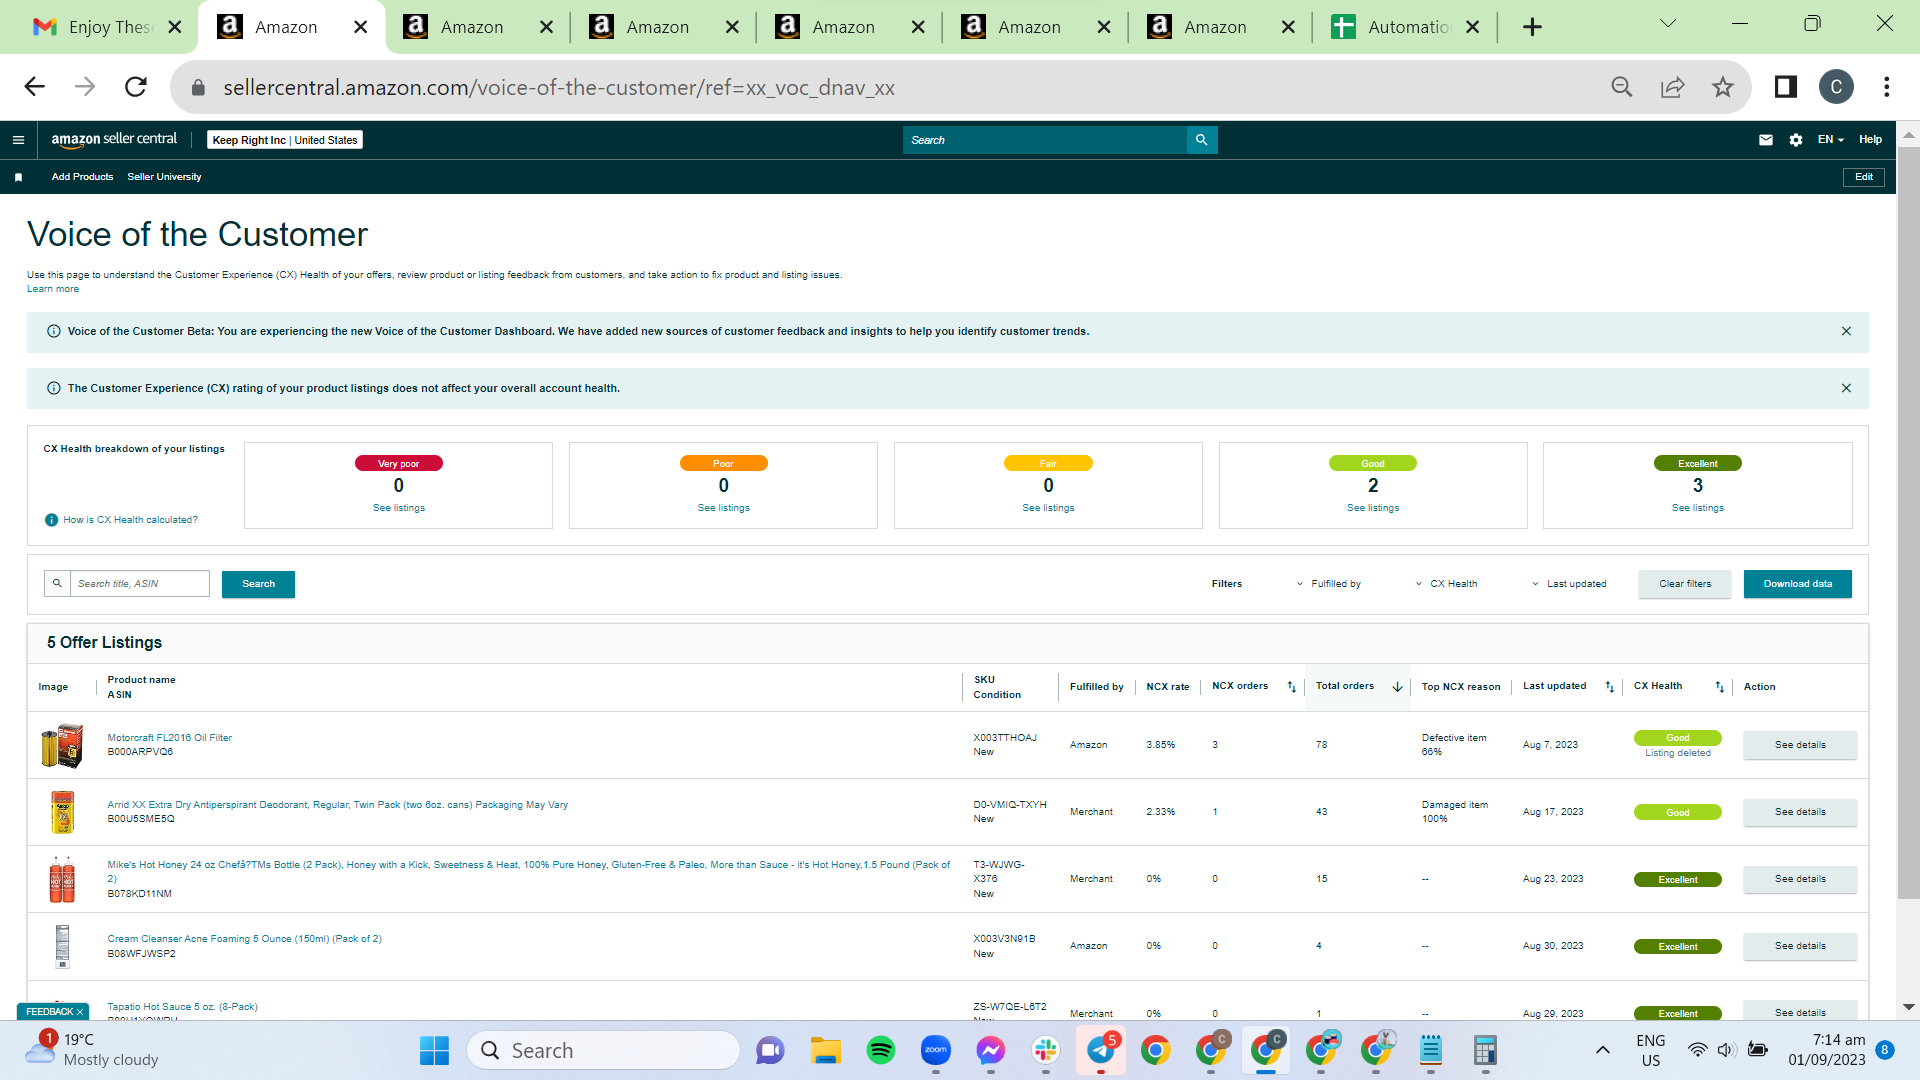Open Add Products in the navigation bar
Image resolution: width=1920 pixels, height=1080 pixels.
click(82, 177)
